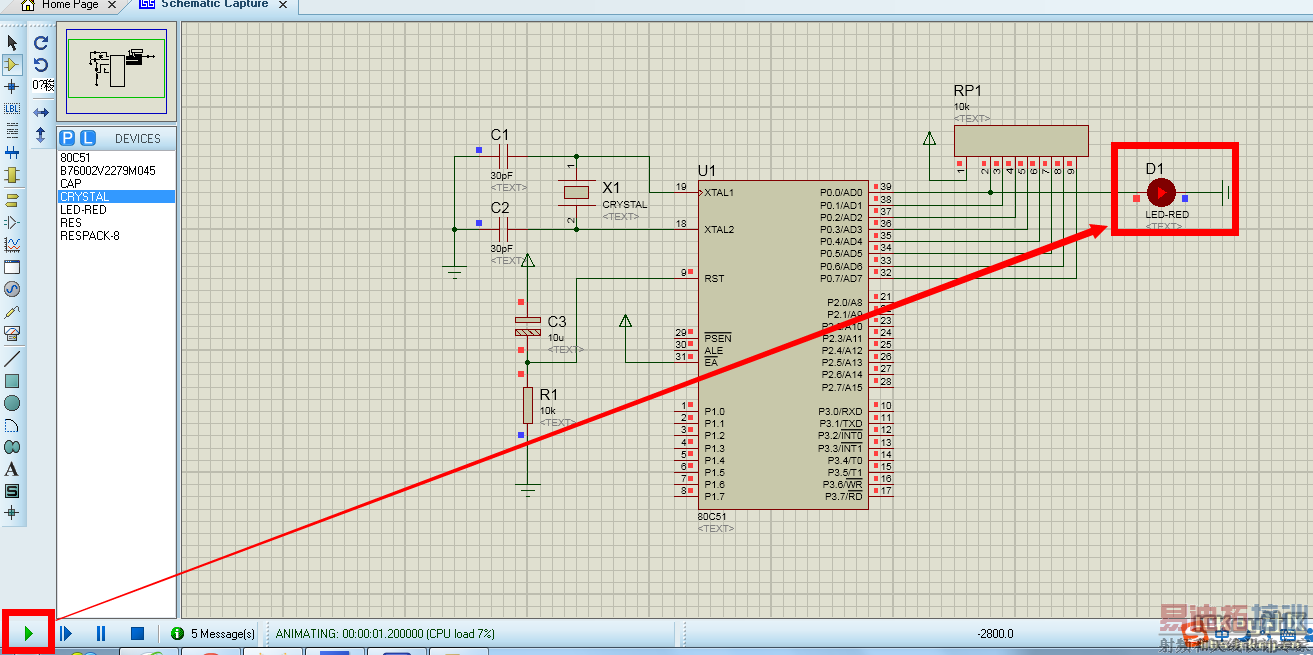Step the simulation one frame
Viewport: 1313px width, 655px height.
66,633
